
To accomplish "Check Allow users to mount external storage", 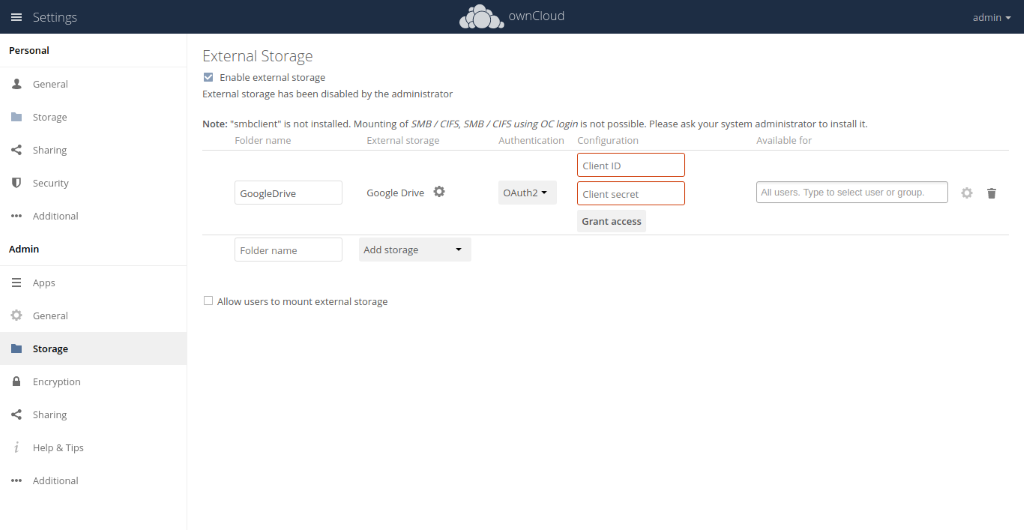I will [x=208, y=301].
